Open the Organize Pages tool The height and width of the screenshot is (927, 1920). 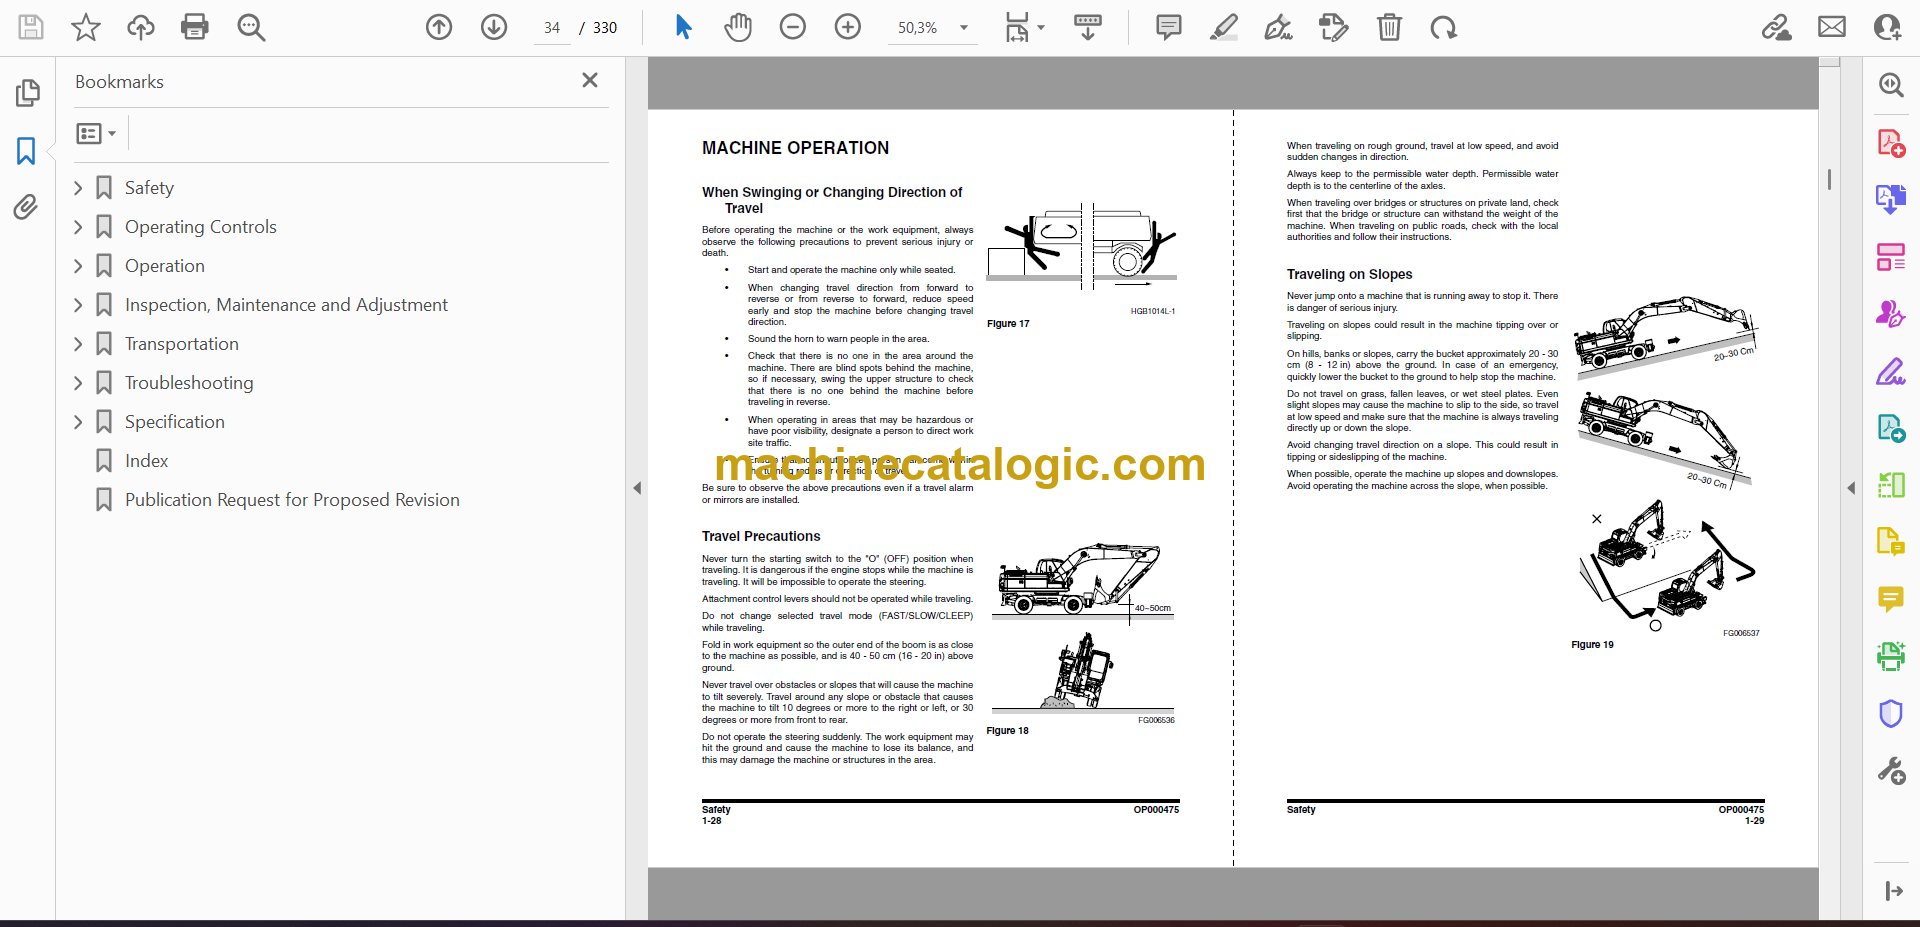tap(1890, 257)
